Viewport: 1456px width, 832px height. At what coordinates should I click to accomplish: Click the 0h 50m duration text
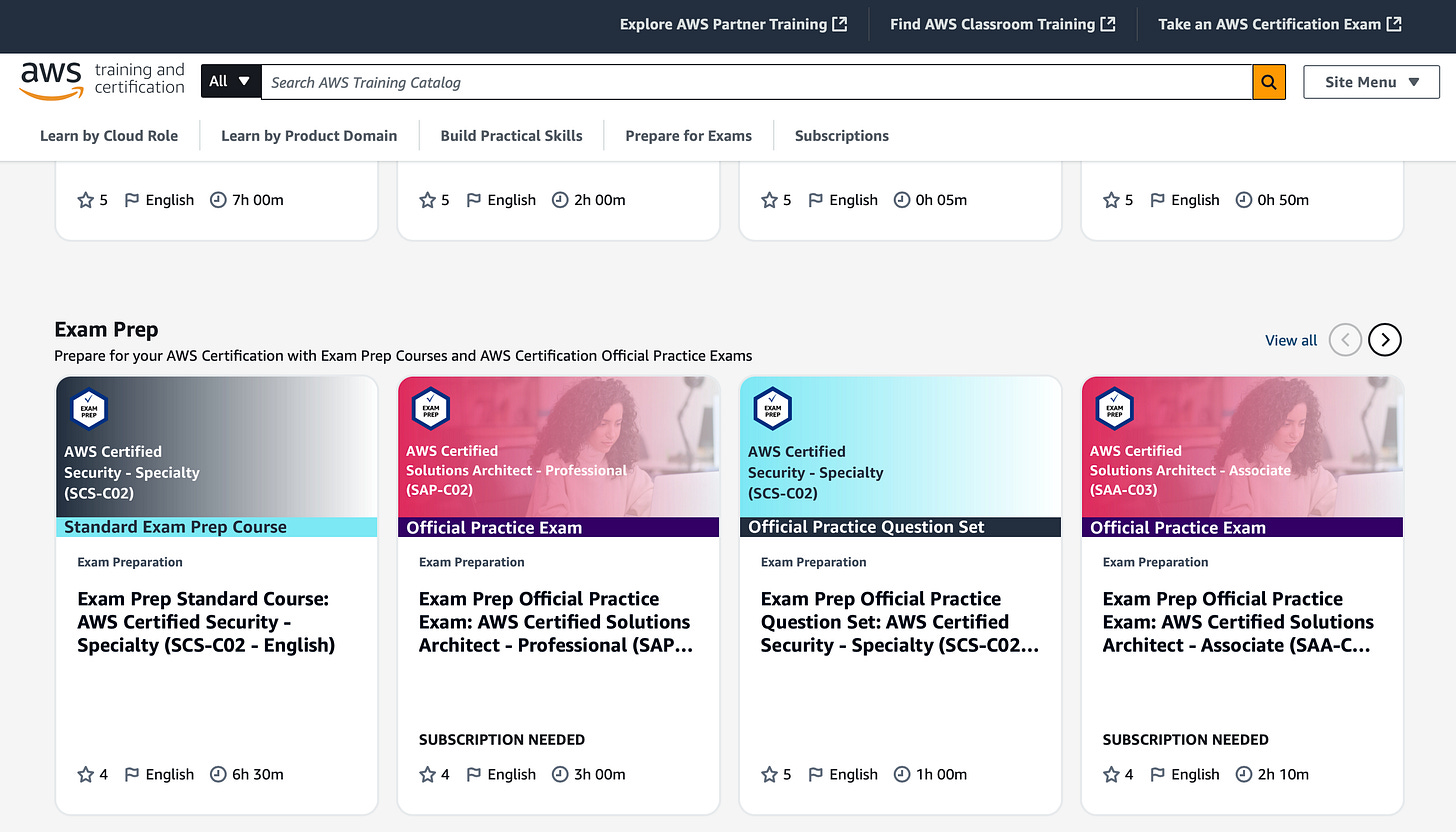(x=1284, y=200)
